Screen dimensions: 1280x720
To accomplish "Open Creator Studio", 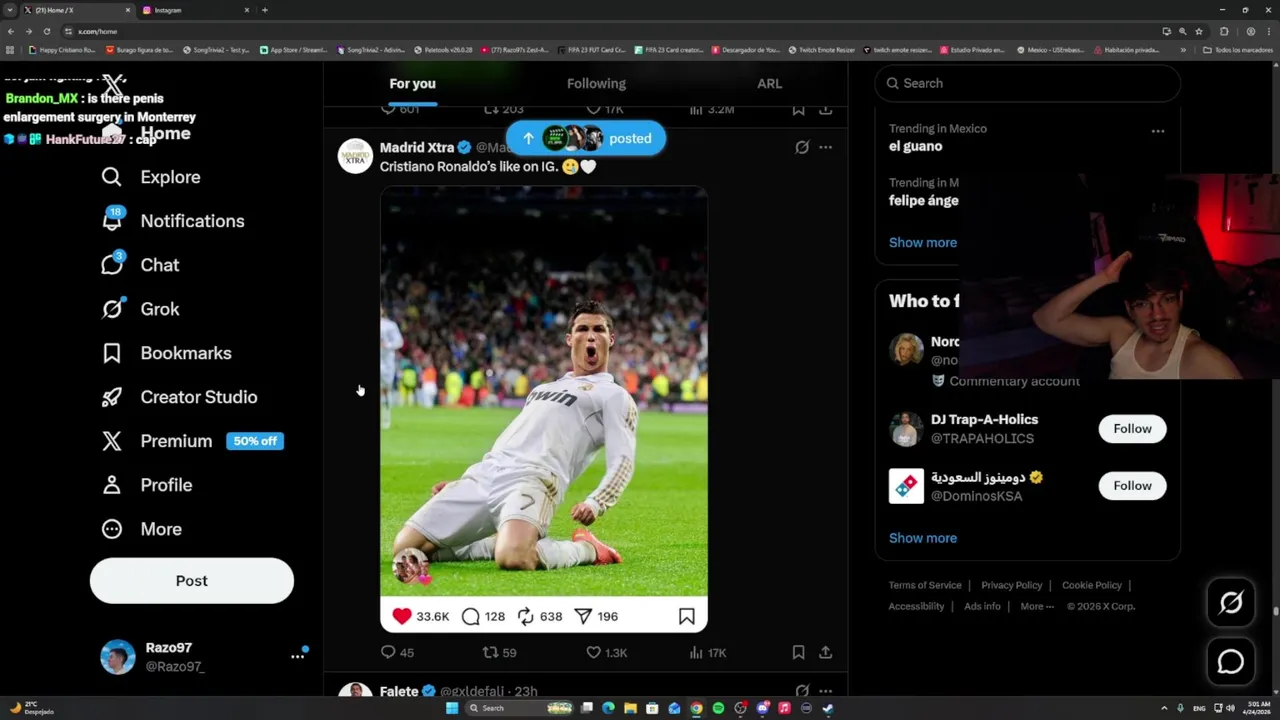I will coord(179,397).
